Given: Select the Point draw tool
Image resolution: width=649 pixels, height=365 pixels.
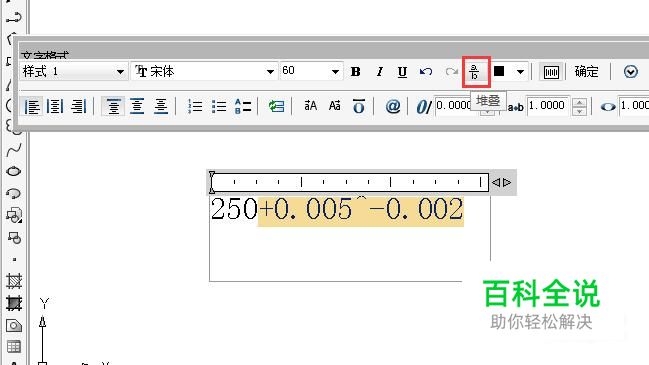Looking at the screenshot, I should pyautogui.click(x=14, y=259).
